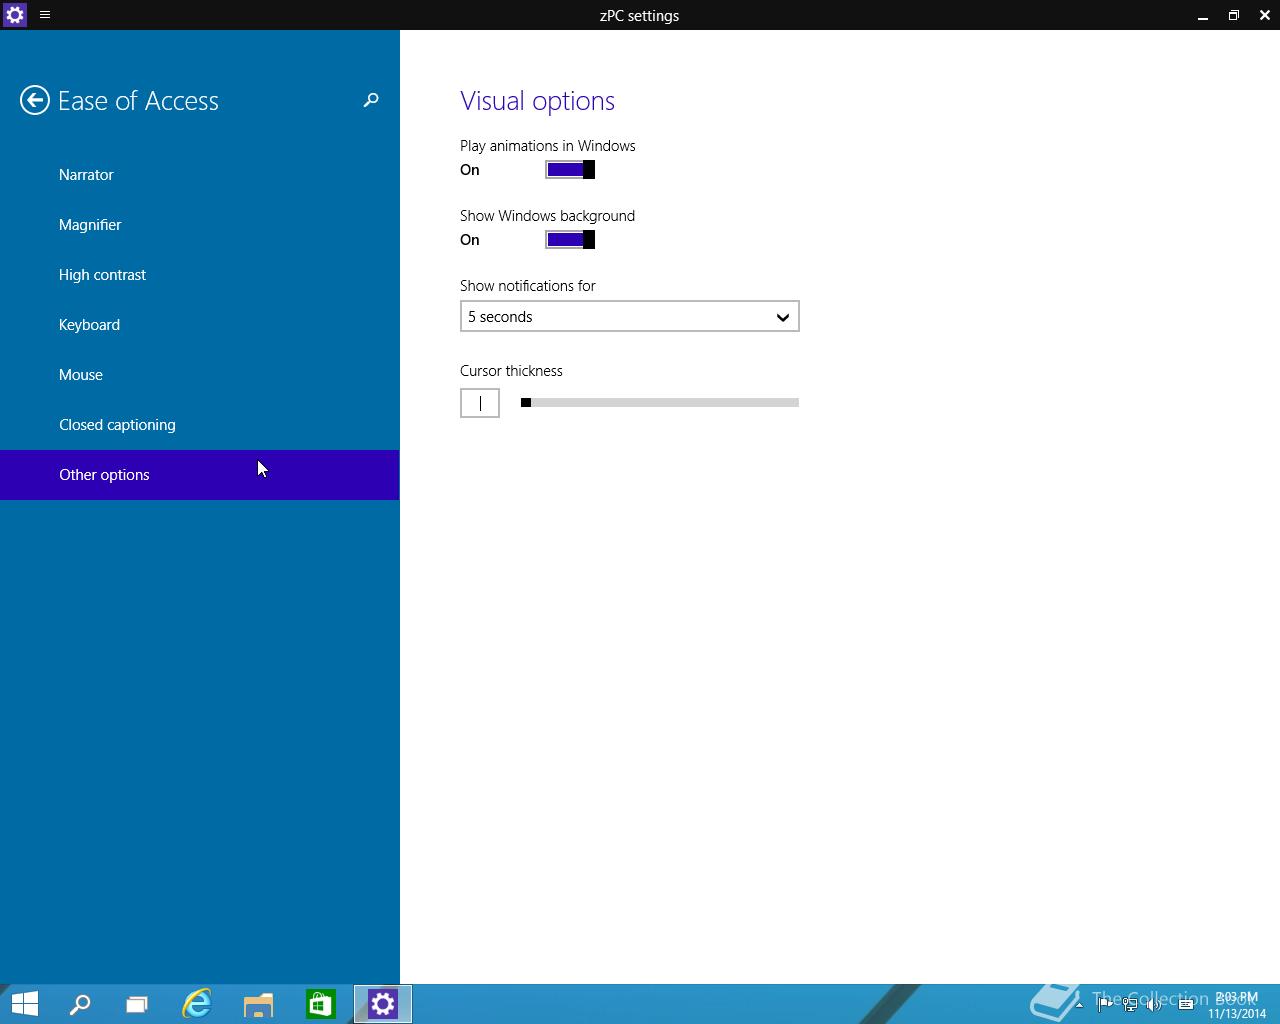Show hidden tray icons arrow
Screen dimensions: 1280x1024
click(1079, 1004)
